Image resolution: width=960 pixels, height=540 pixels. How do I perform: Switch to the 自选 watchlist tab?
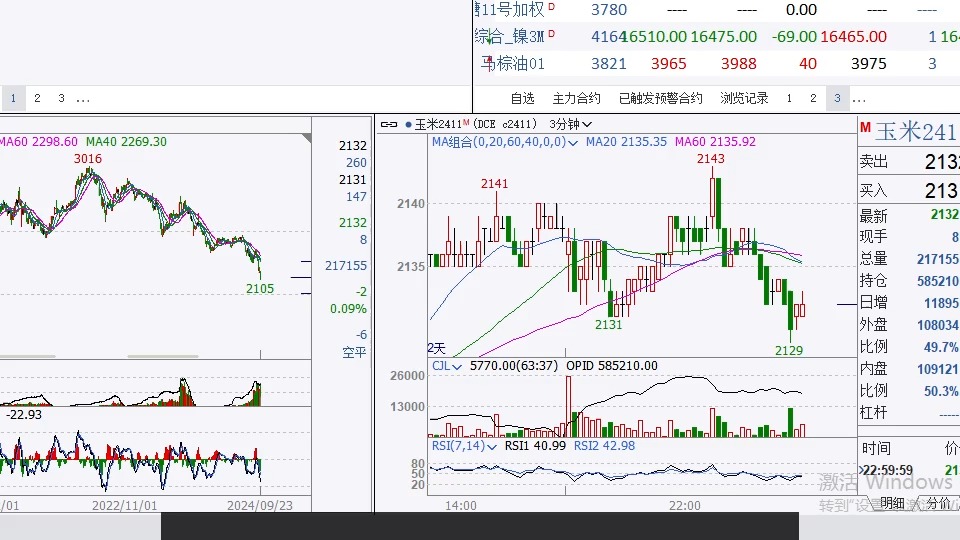point(523,98)
